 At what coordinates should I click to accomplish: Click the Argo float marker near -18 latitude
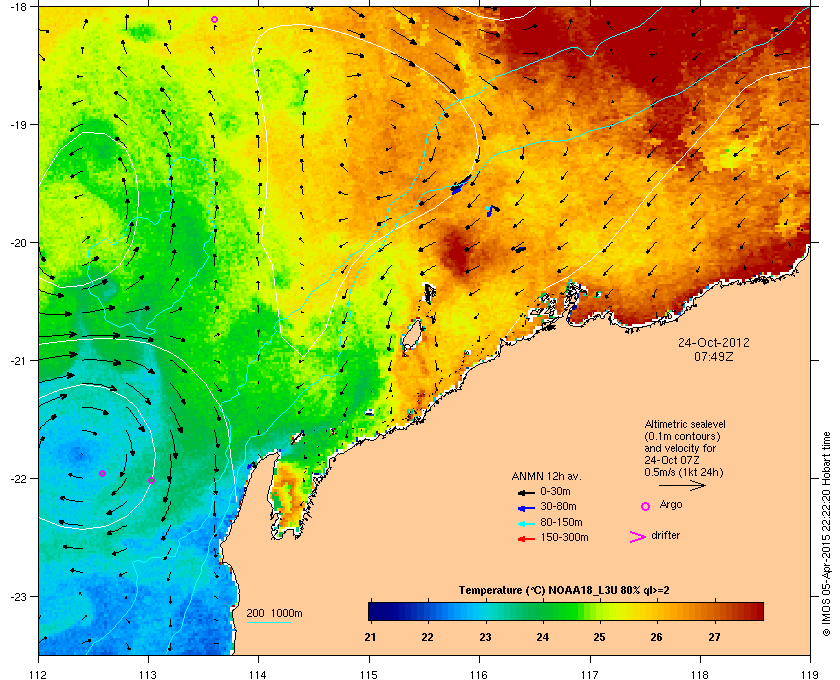[x=214, y=20]
